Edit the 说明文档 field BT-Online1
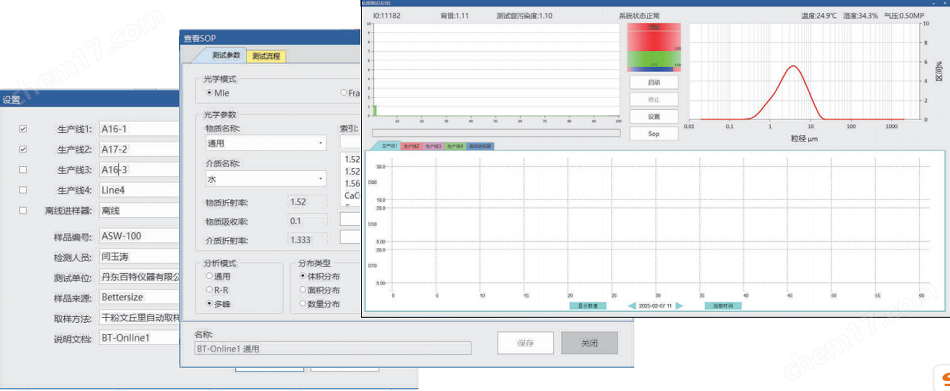Screen dimensions: 950x391 coord(139,338)
